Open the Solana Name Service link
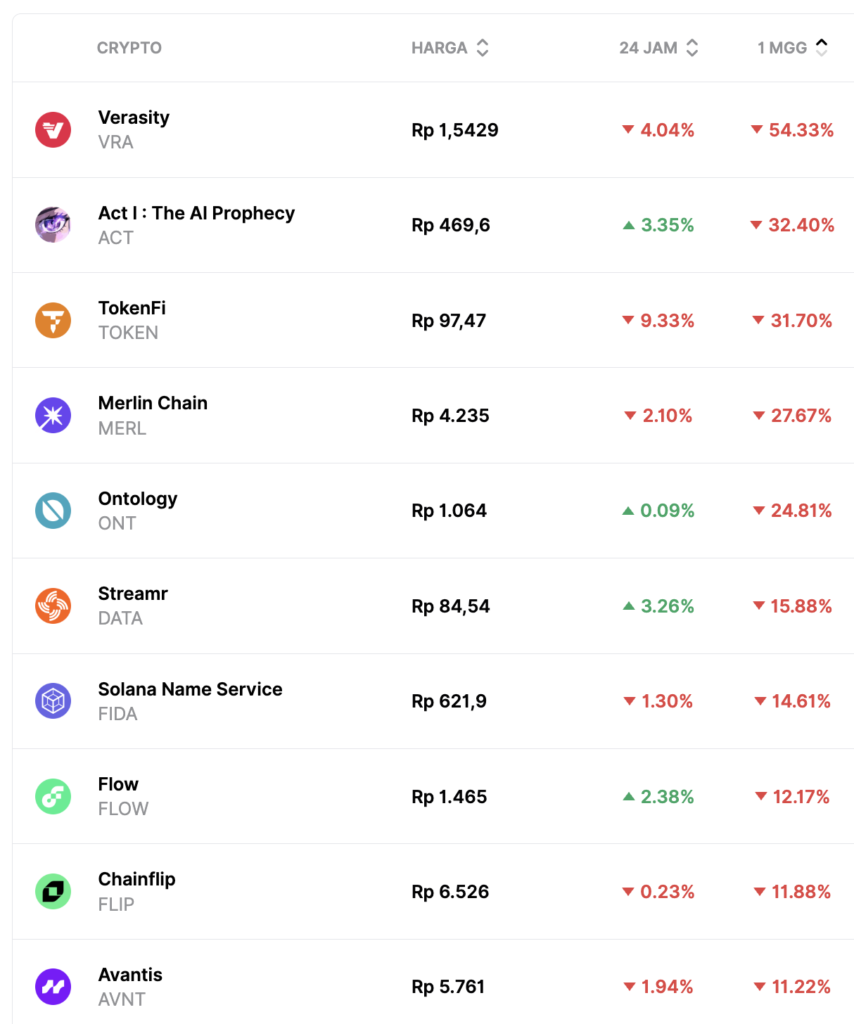This screenshot has width=854, height=1024. 190,689
